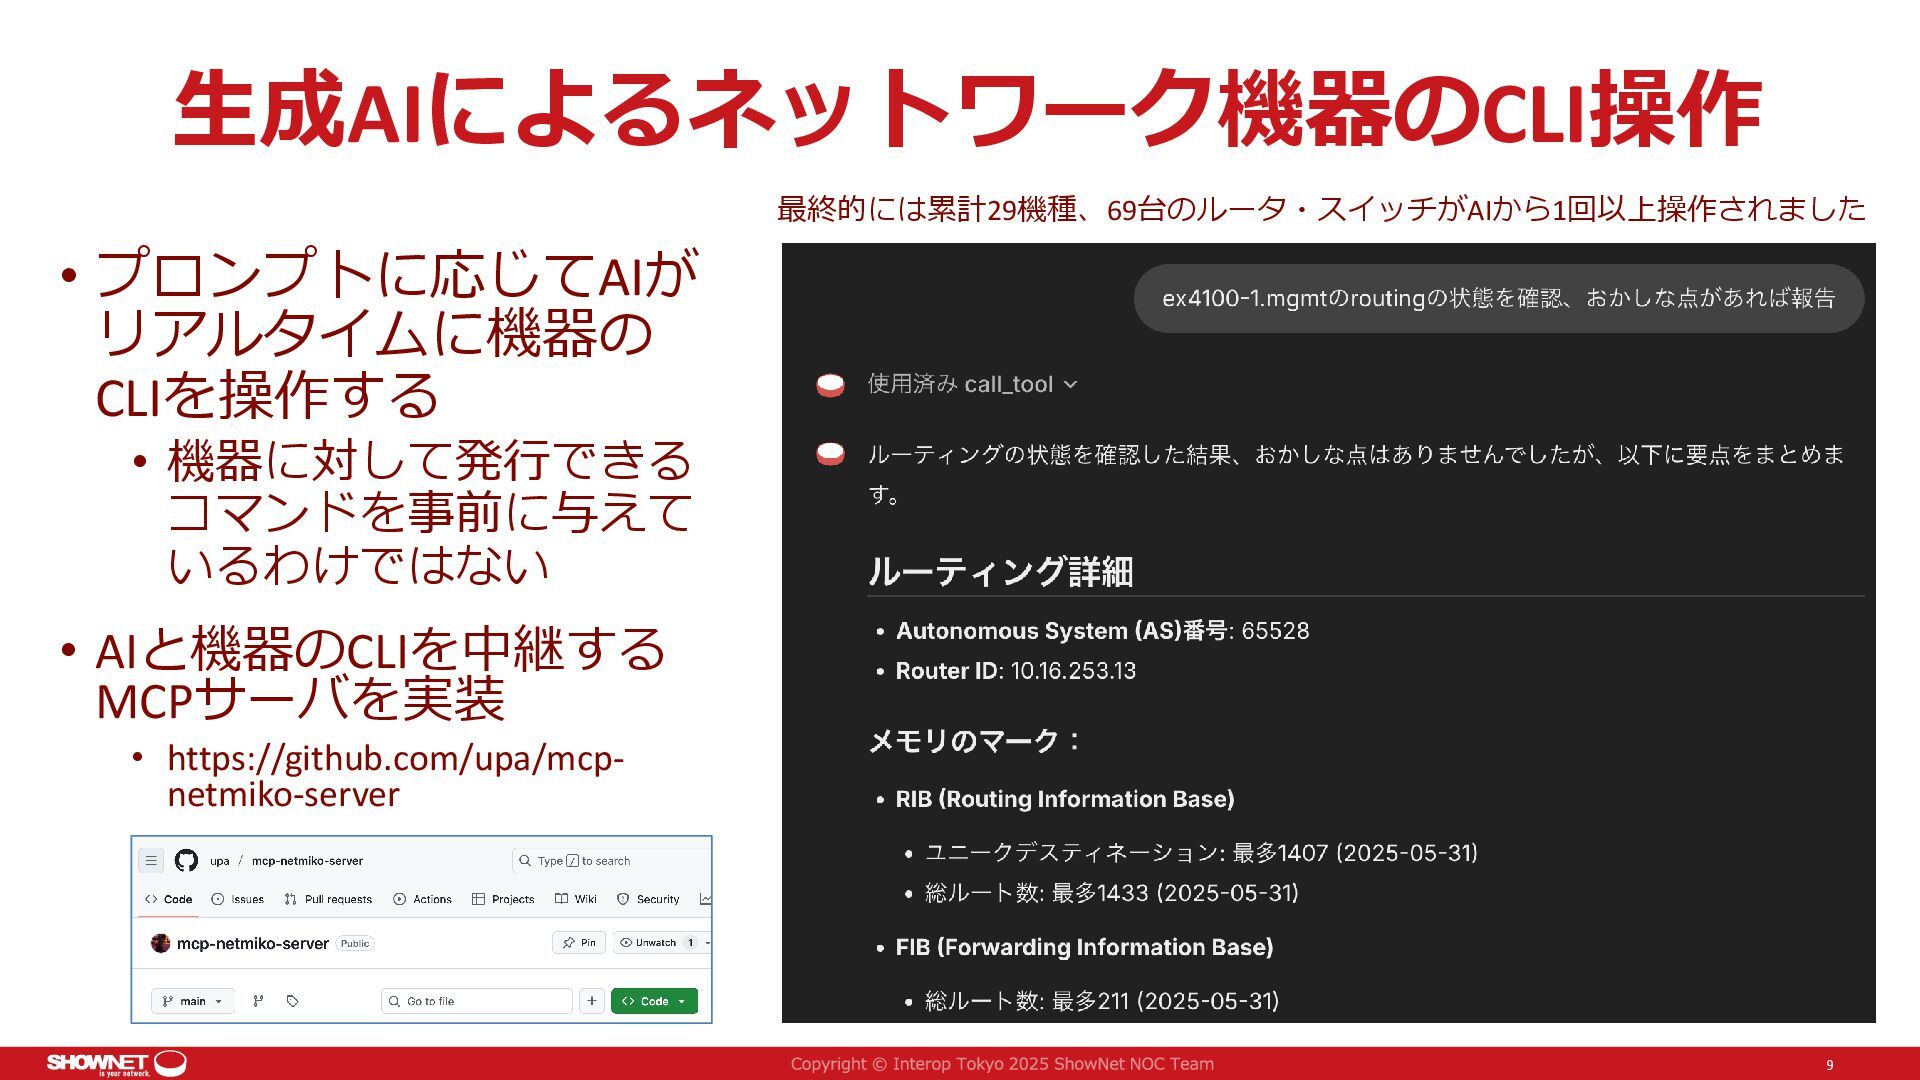Click the repository owner avatar
1920x1080 pixels.
[x=160, y=943]
